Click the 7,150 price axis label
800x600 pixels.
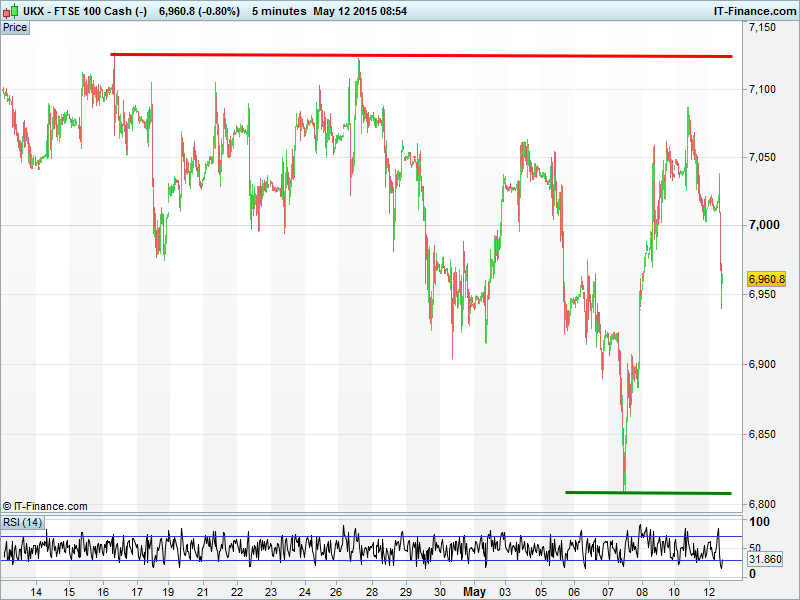(x=762, y=28)
